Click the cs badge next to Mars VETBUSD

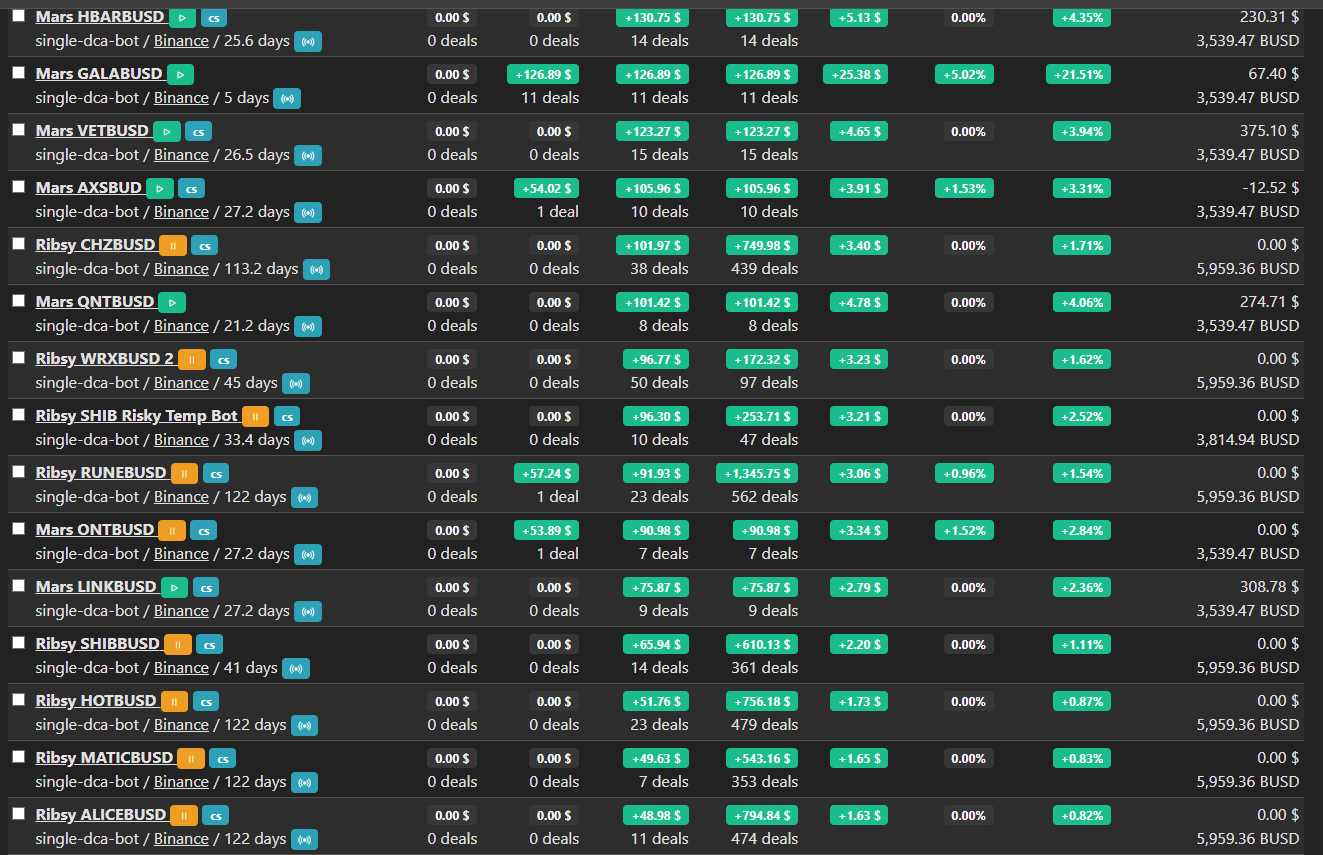click(x=198, y=131)
